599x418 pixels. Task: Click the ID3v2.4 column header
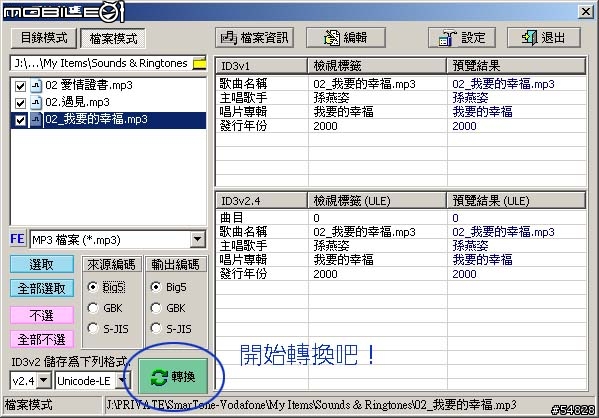pos(262,201)
